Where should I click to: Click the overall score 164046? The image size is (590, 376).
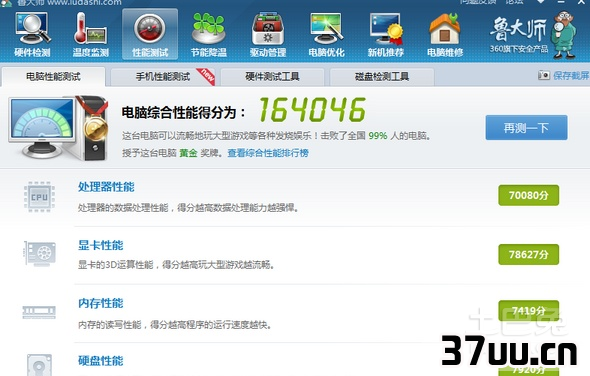click(312, 110)
